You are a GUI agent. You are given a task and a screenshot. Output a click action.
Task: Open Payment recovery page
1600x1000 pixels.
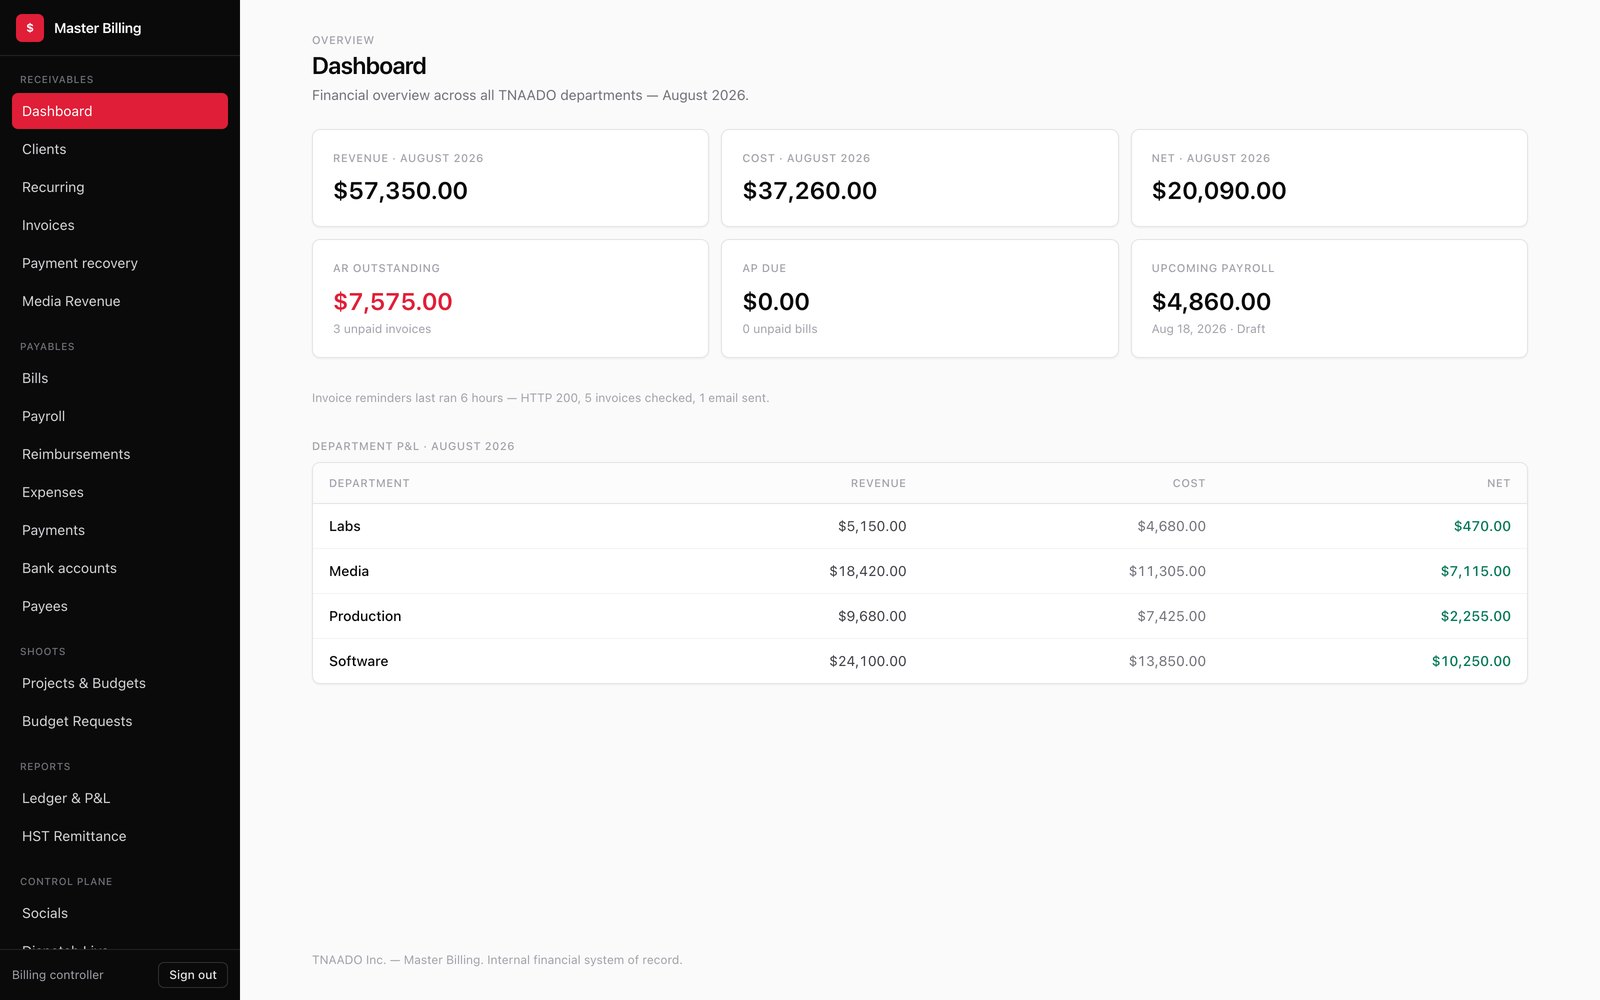[120, 263]
